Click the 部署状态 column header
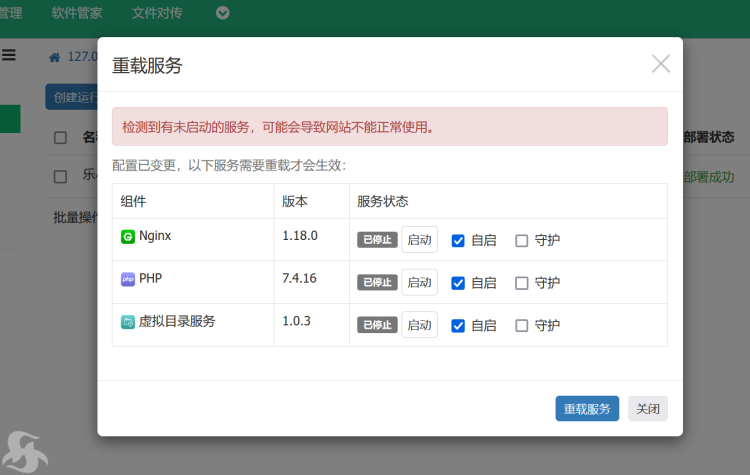 tap(708, 137)
